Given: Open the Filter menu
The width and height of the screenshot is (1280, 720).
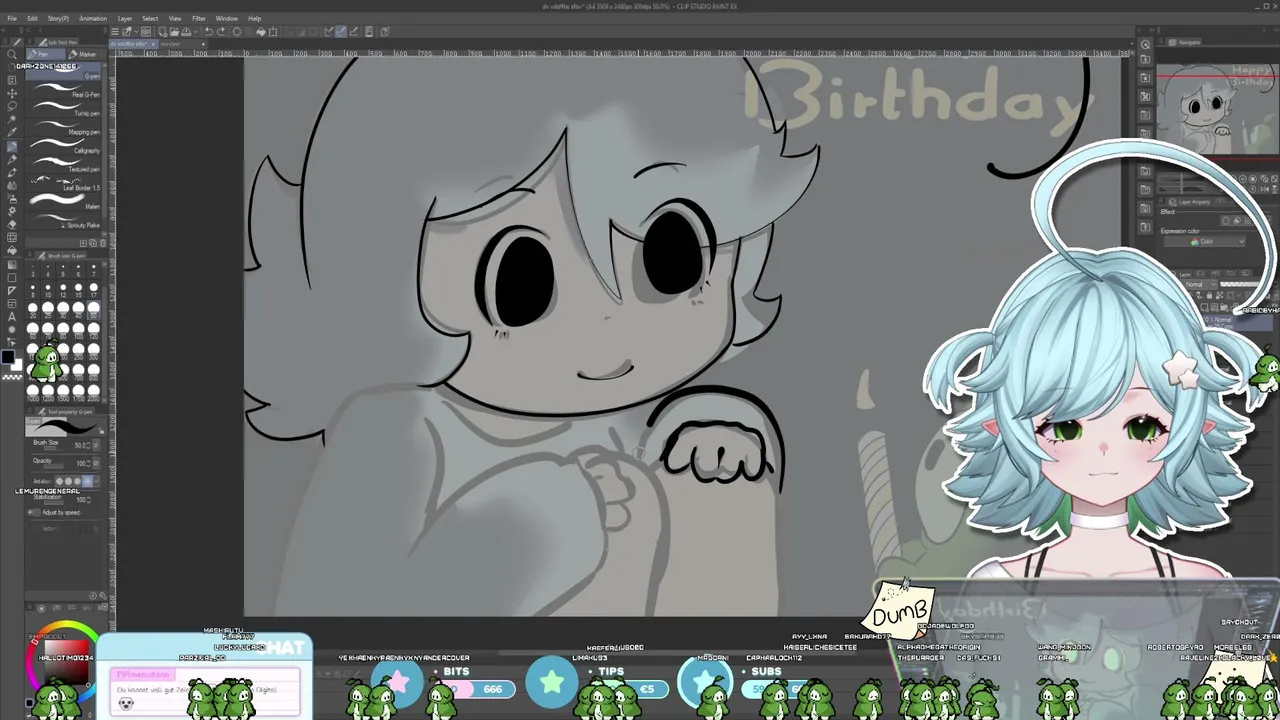Looking at the screenshot, I should coord(199,18).
